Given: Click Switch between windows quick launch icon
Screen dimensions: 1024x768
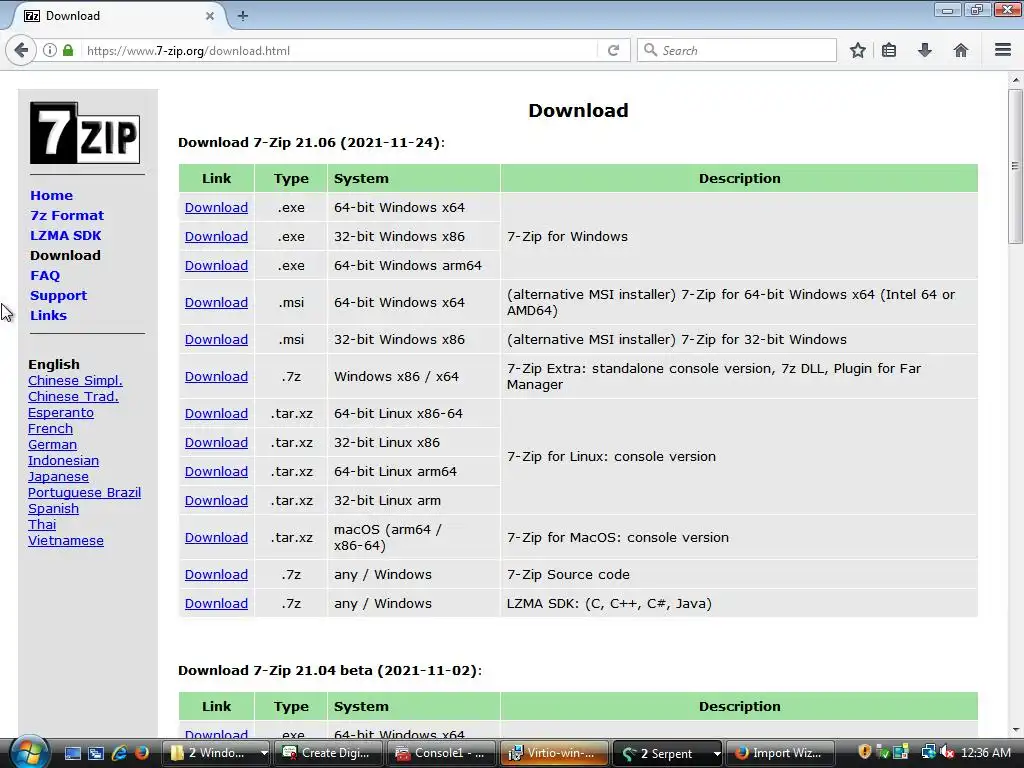Looking at the screenshot, I should coord(95,753).
